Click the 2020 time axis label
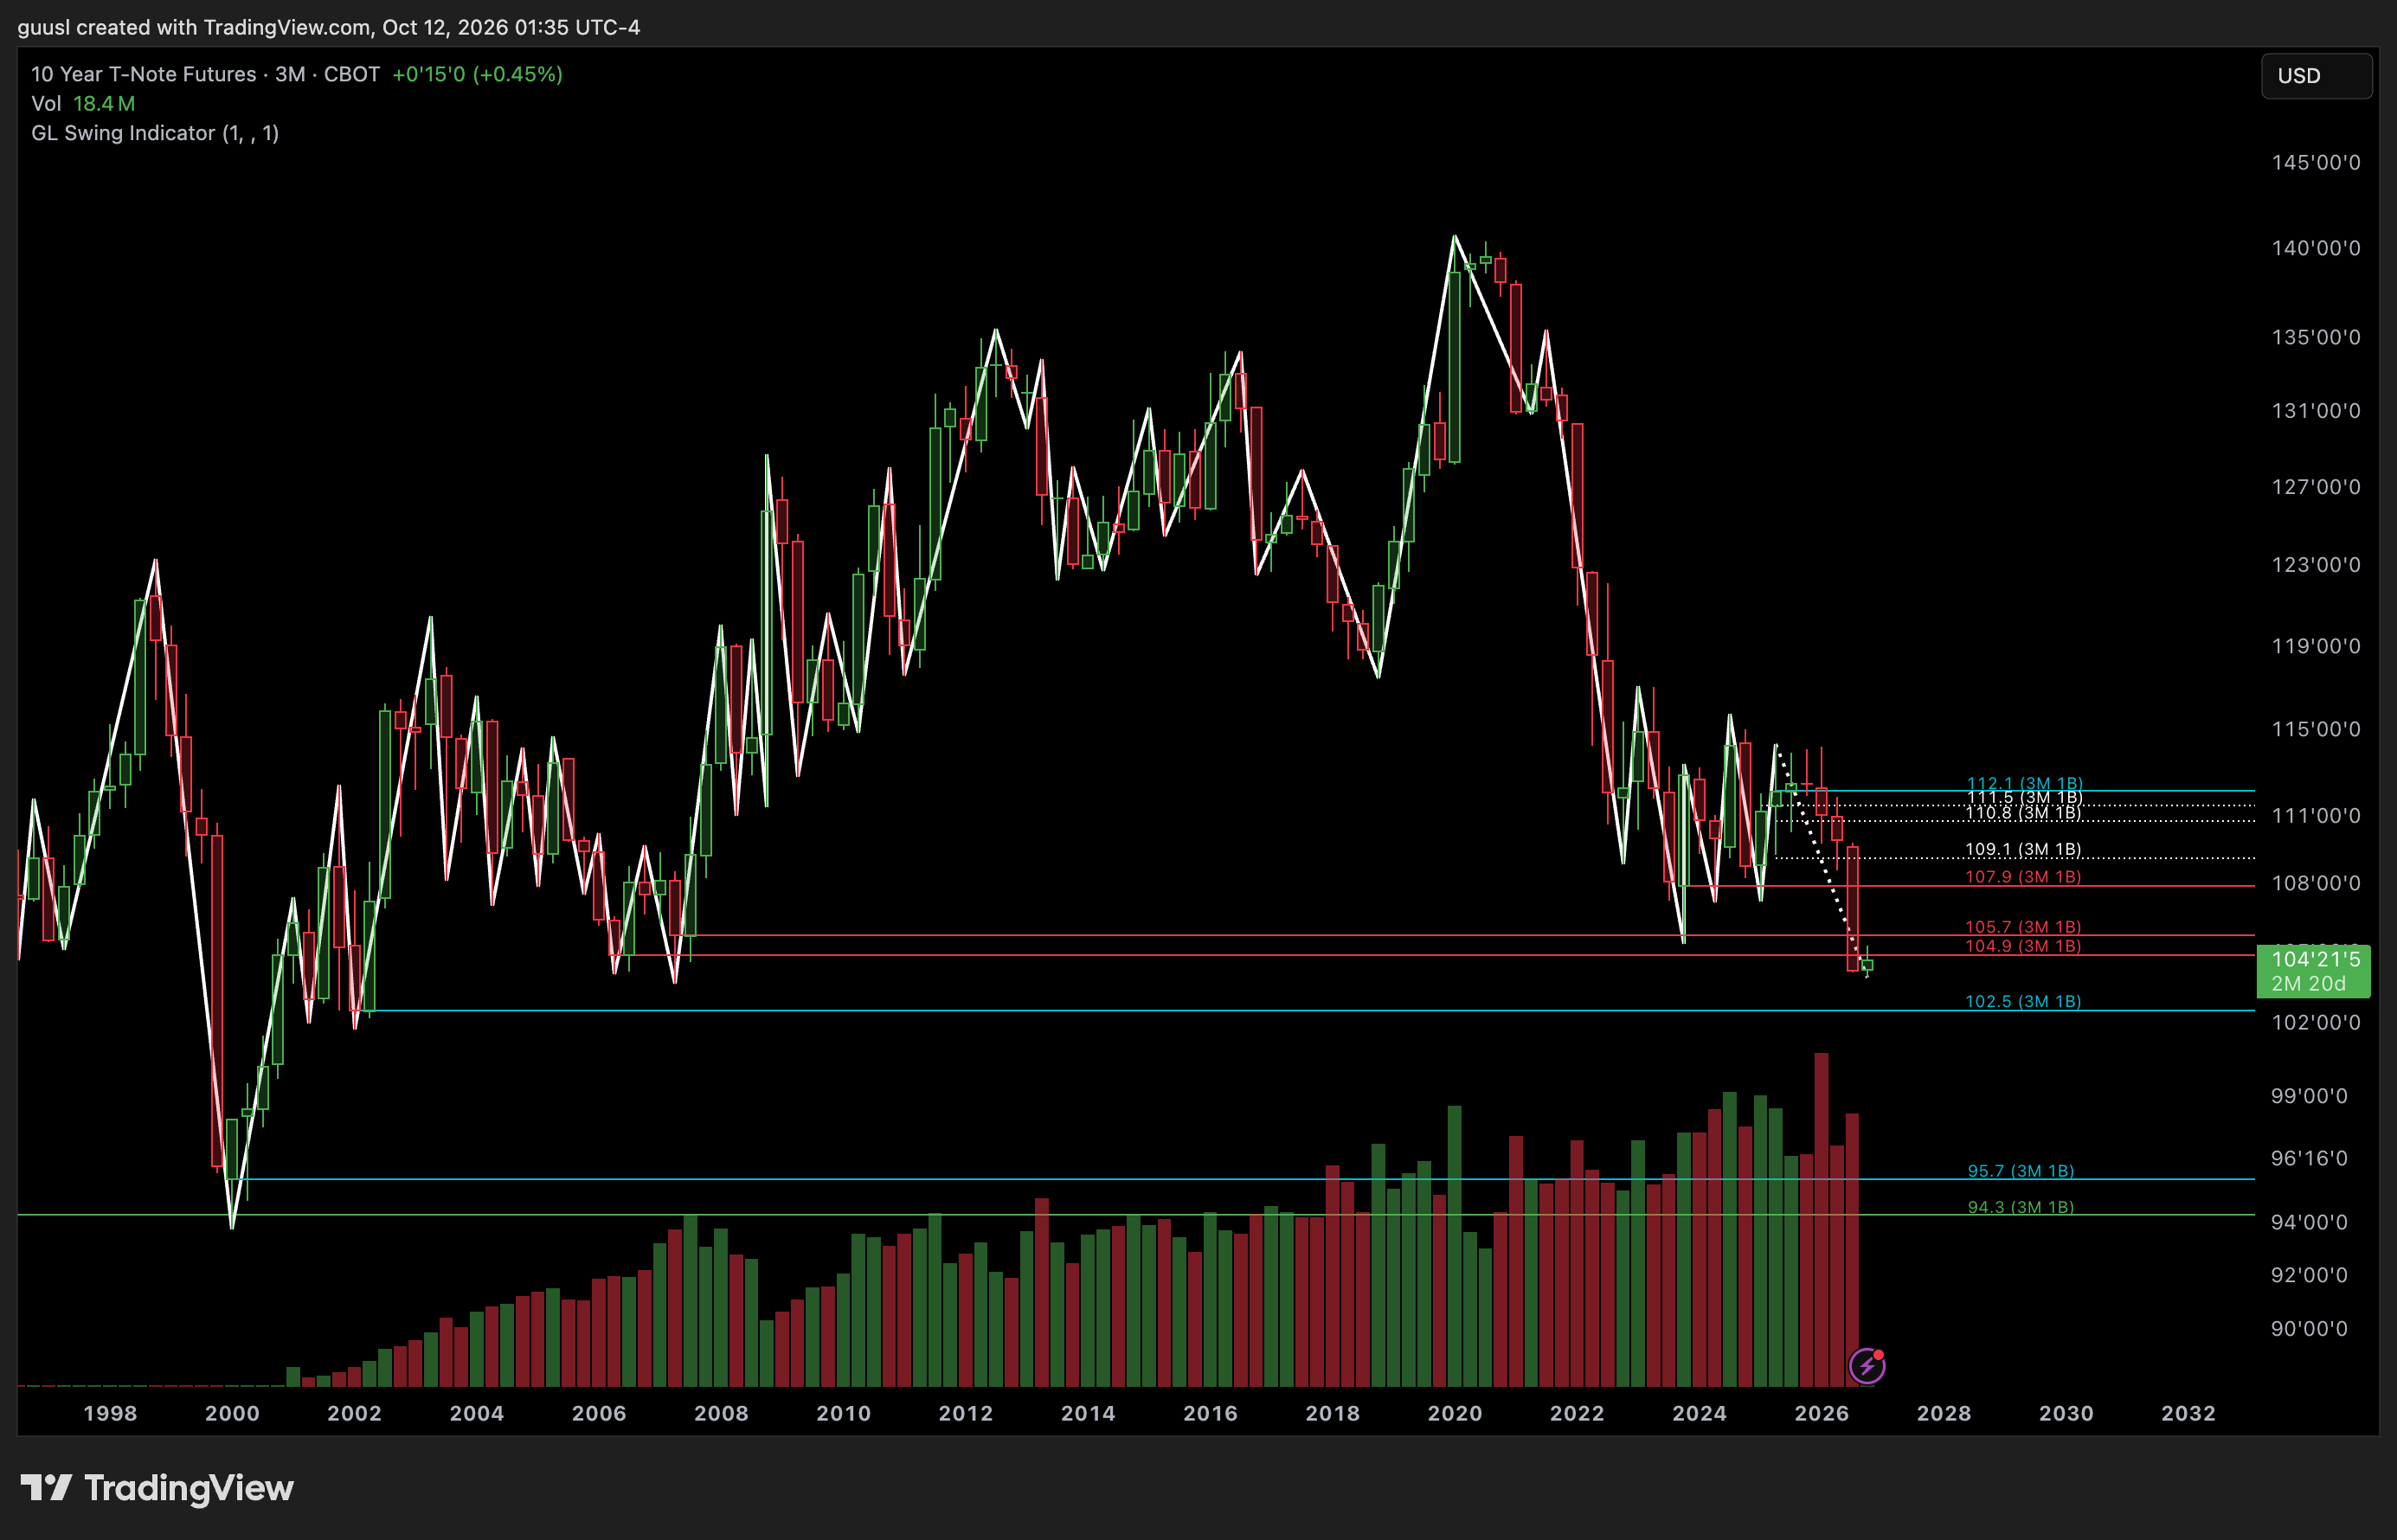The image size is (2397, 1540). click(1454, 1413)
